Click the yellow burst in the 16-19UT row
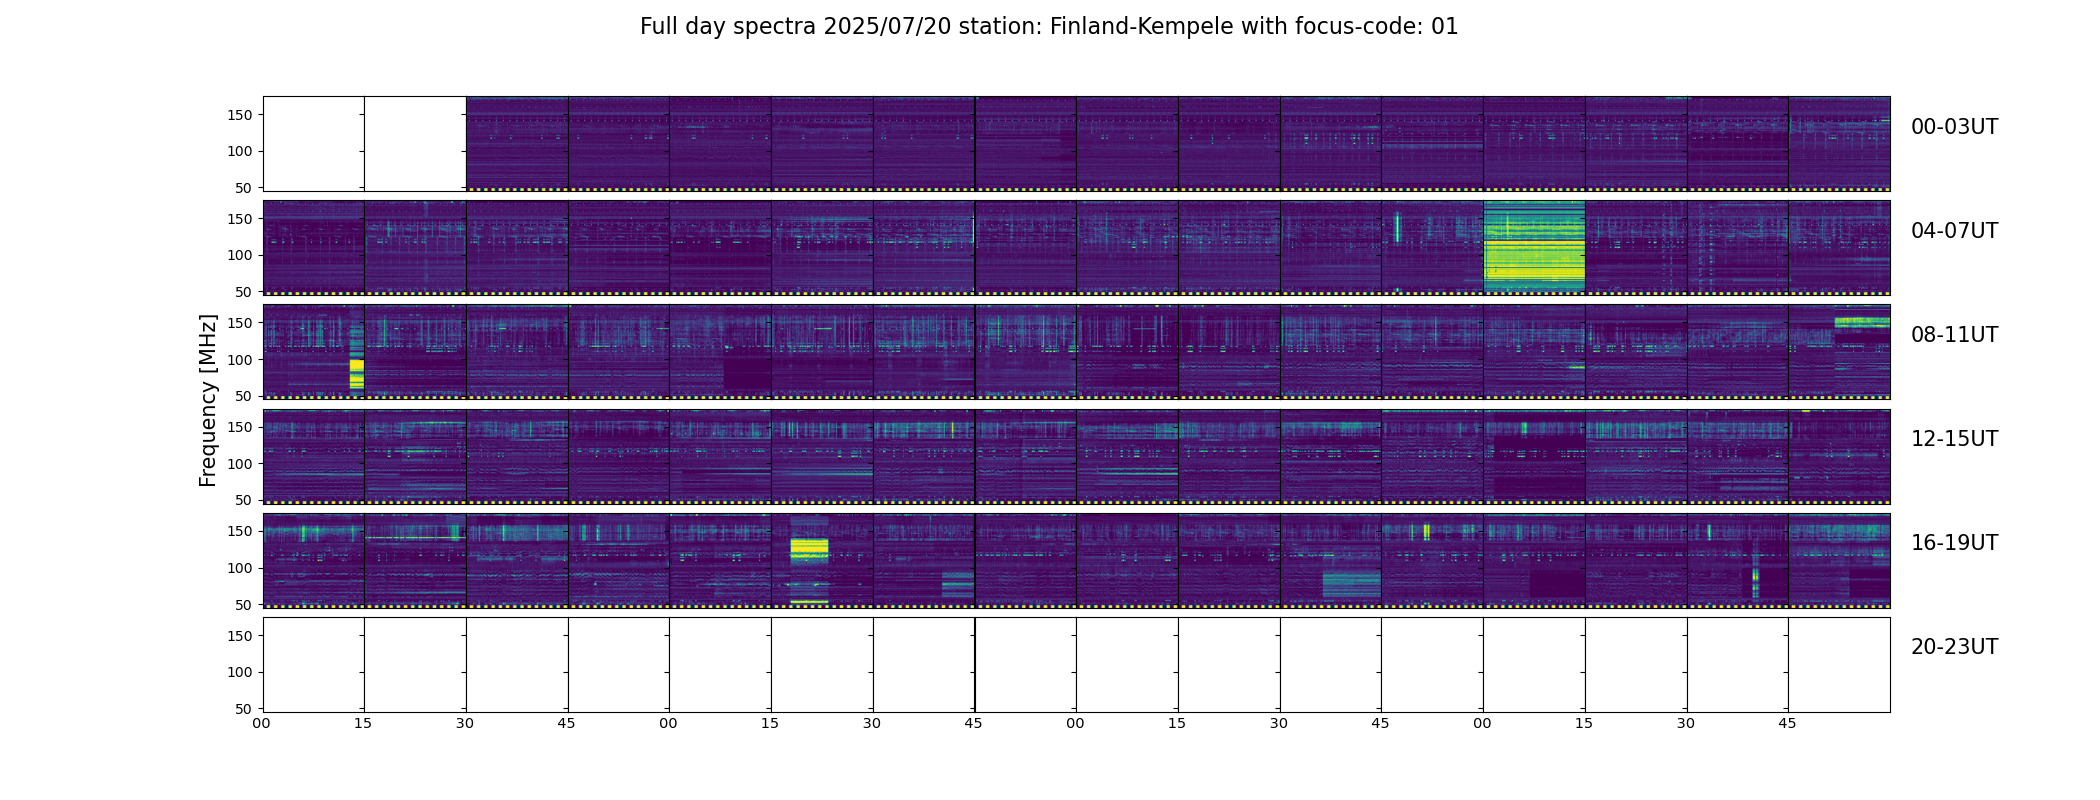Image resolution: width=2100 pixels, height=800 pixels. [809, 549]
